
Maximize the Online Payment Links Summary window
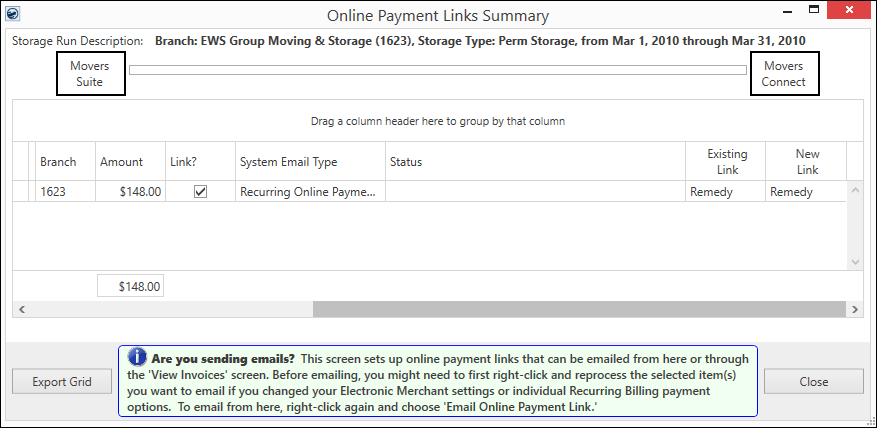tap(814, 10)
